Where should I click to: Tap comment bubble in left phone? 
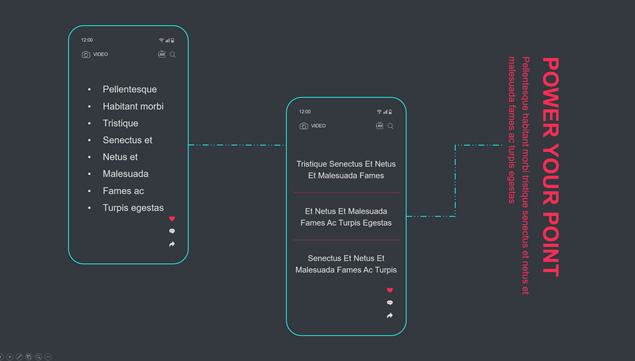pos(172,231)
